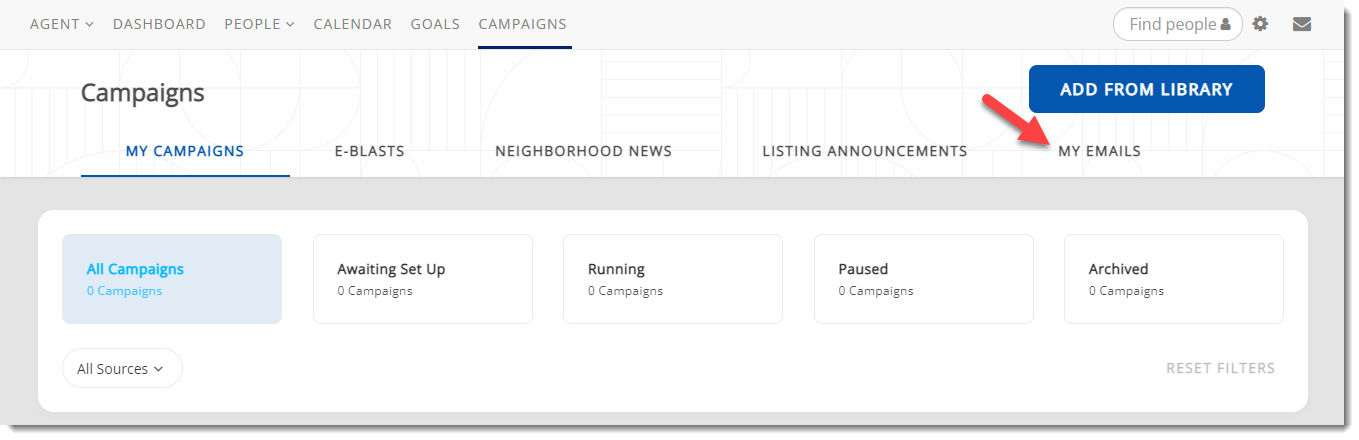
Task: Open GOALS from the navigation bar
Action: pyautogui.click(x=435, y=24)
